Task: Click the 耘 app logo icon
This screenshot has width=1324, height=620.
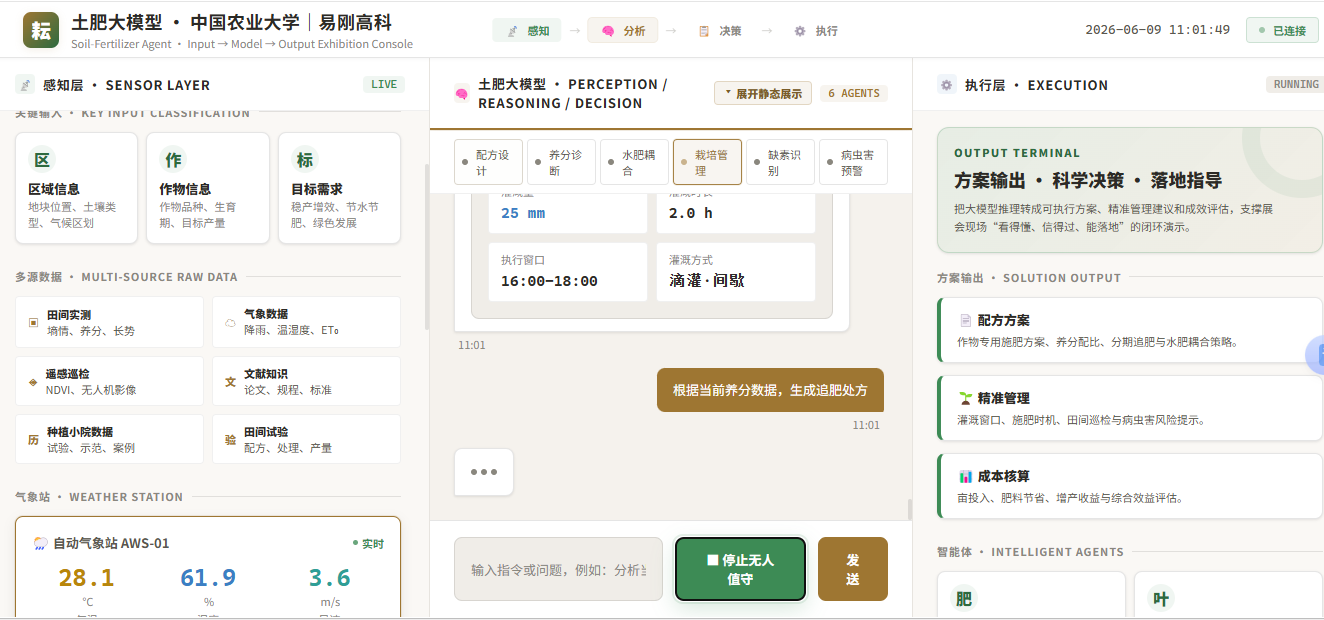Action: click(x=41, y=30)
